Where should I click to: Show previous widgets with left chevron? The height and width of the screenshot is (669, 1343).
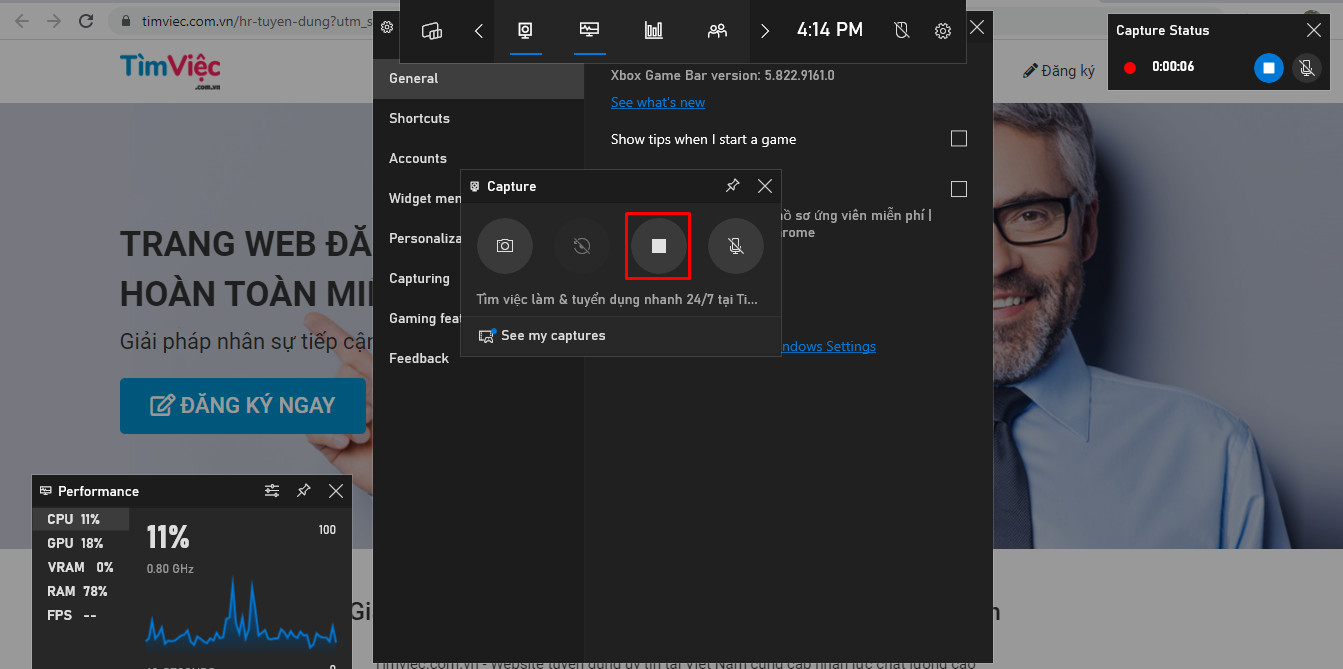[479, 31]
